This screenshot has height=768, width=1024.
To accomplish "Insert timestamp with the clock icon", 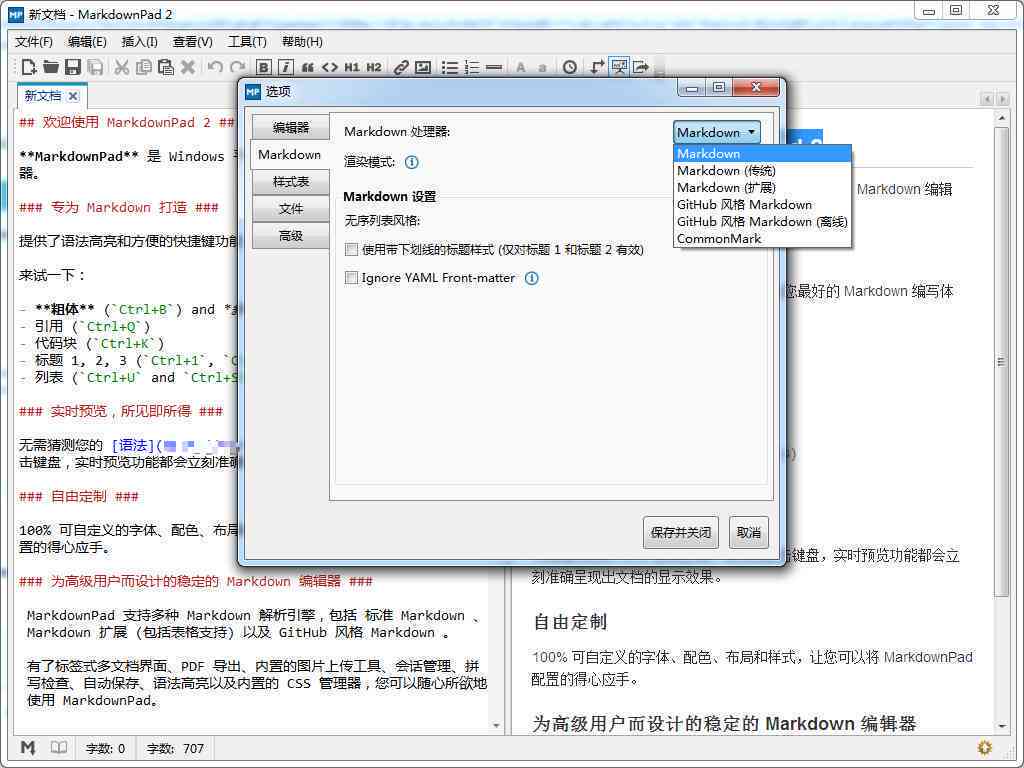I will (569, 67).
